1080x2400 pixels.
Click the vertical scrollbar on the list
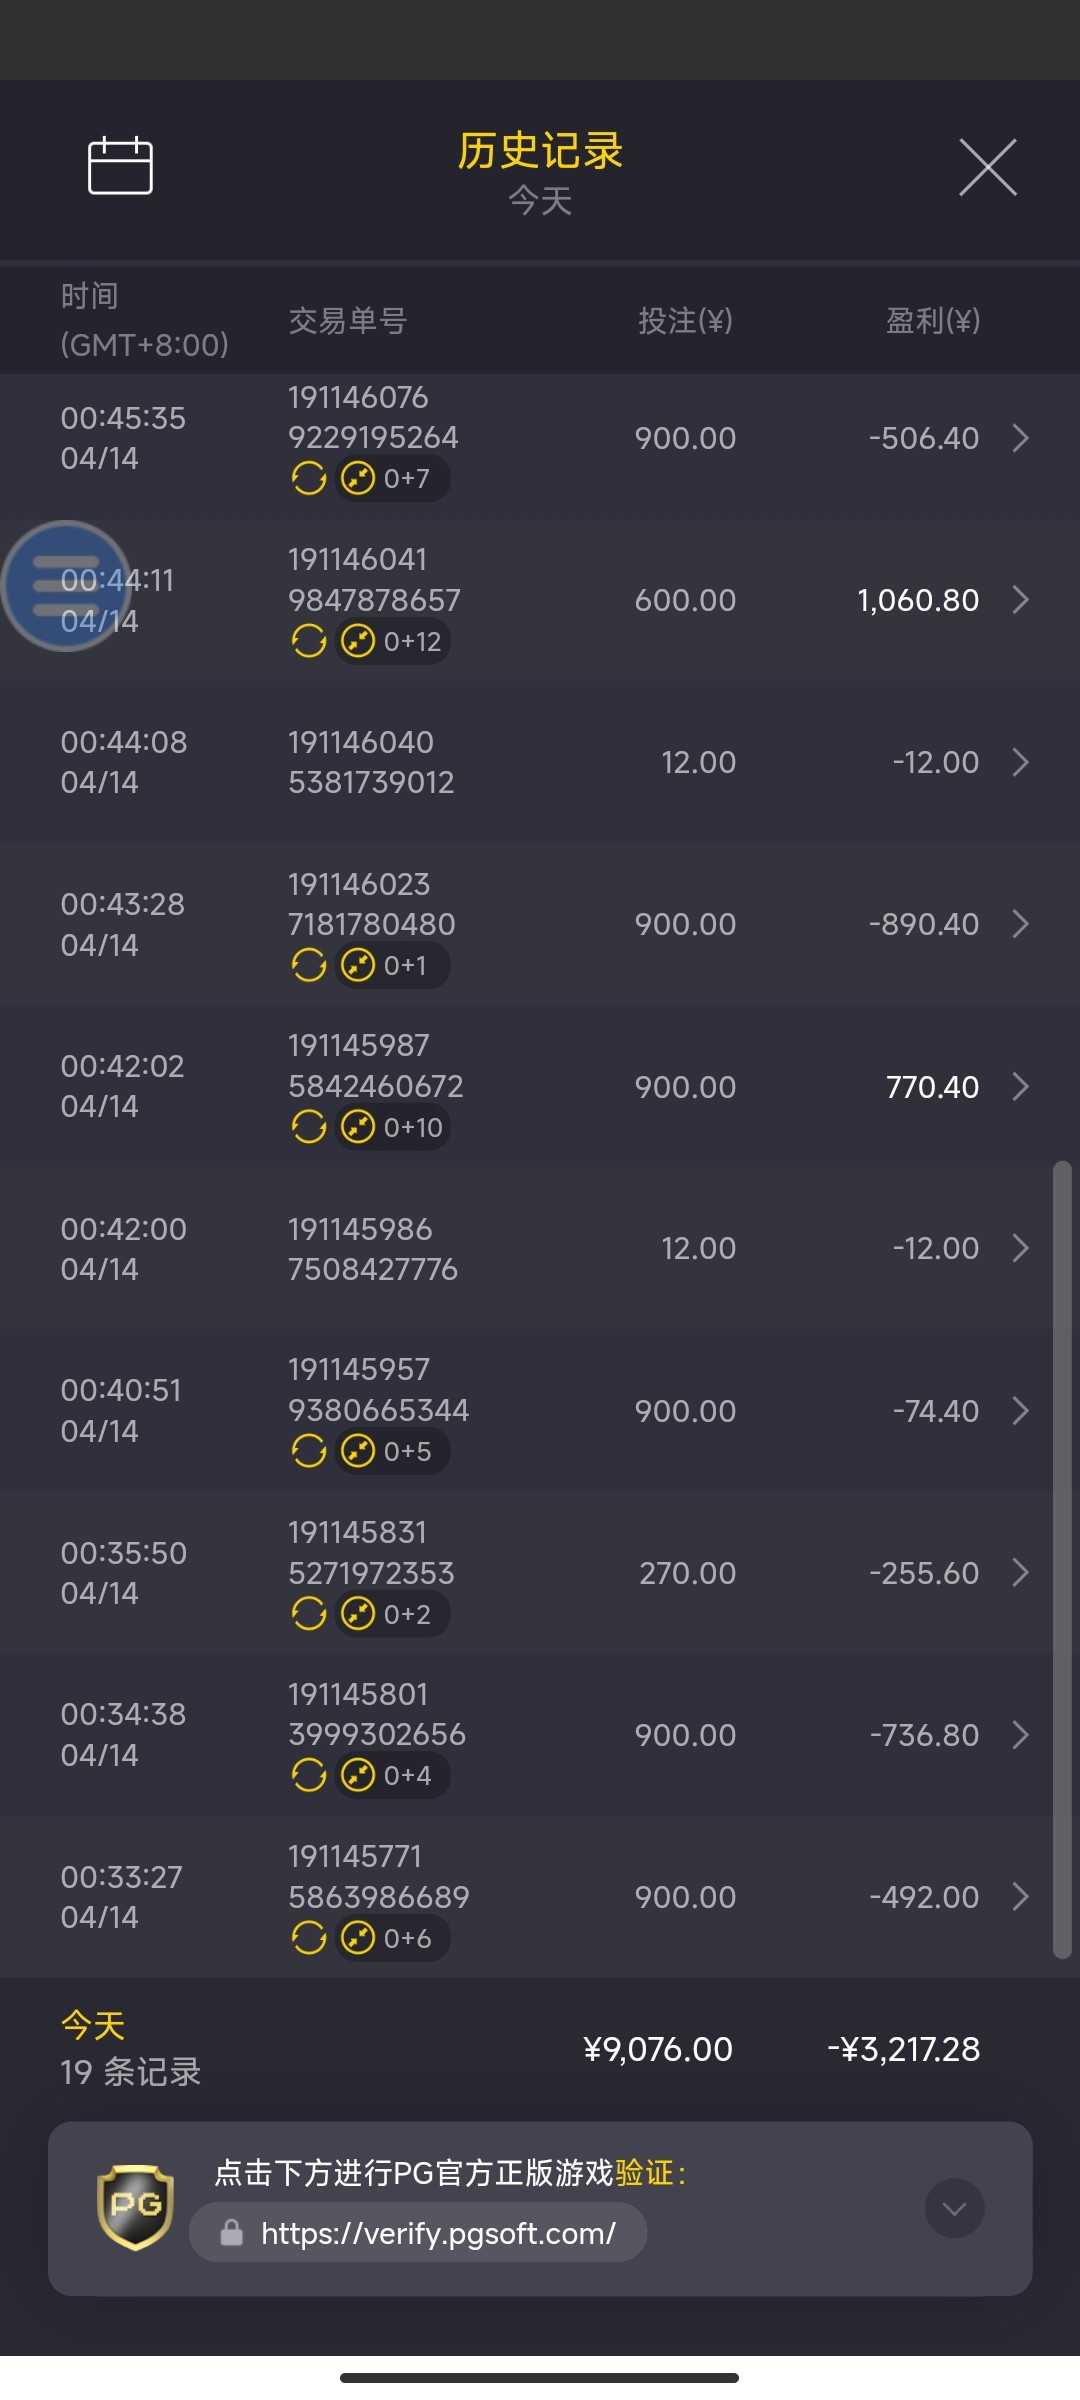[x=1062, y=1558]
